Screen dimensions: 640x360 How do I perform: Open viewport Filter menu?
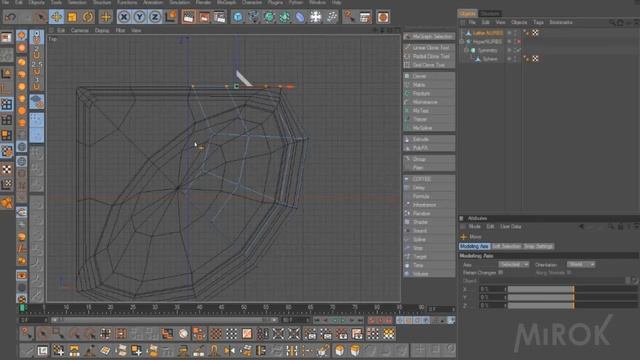tap(120, 31)
